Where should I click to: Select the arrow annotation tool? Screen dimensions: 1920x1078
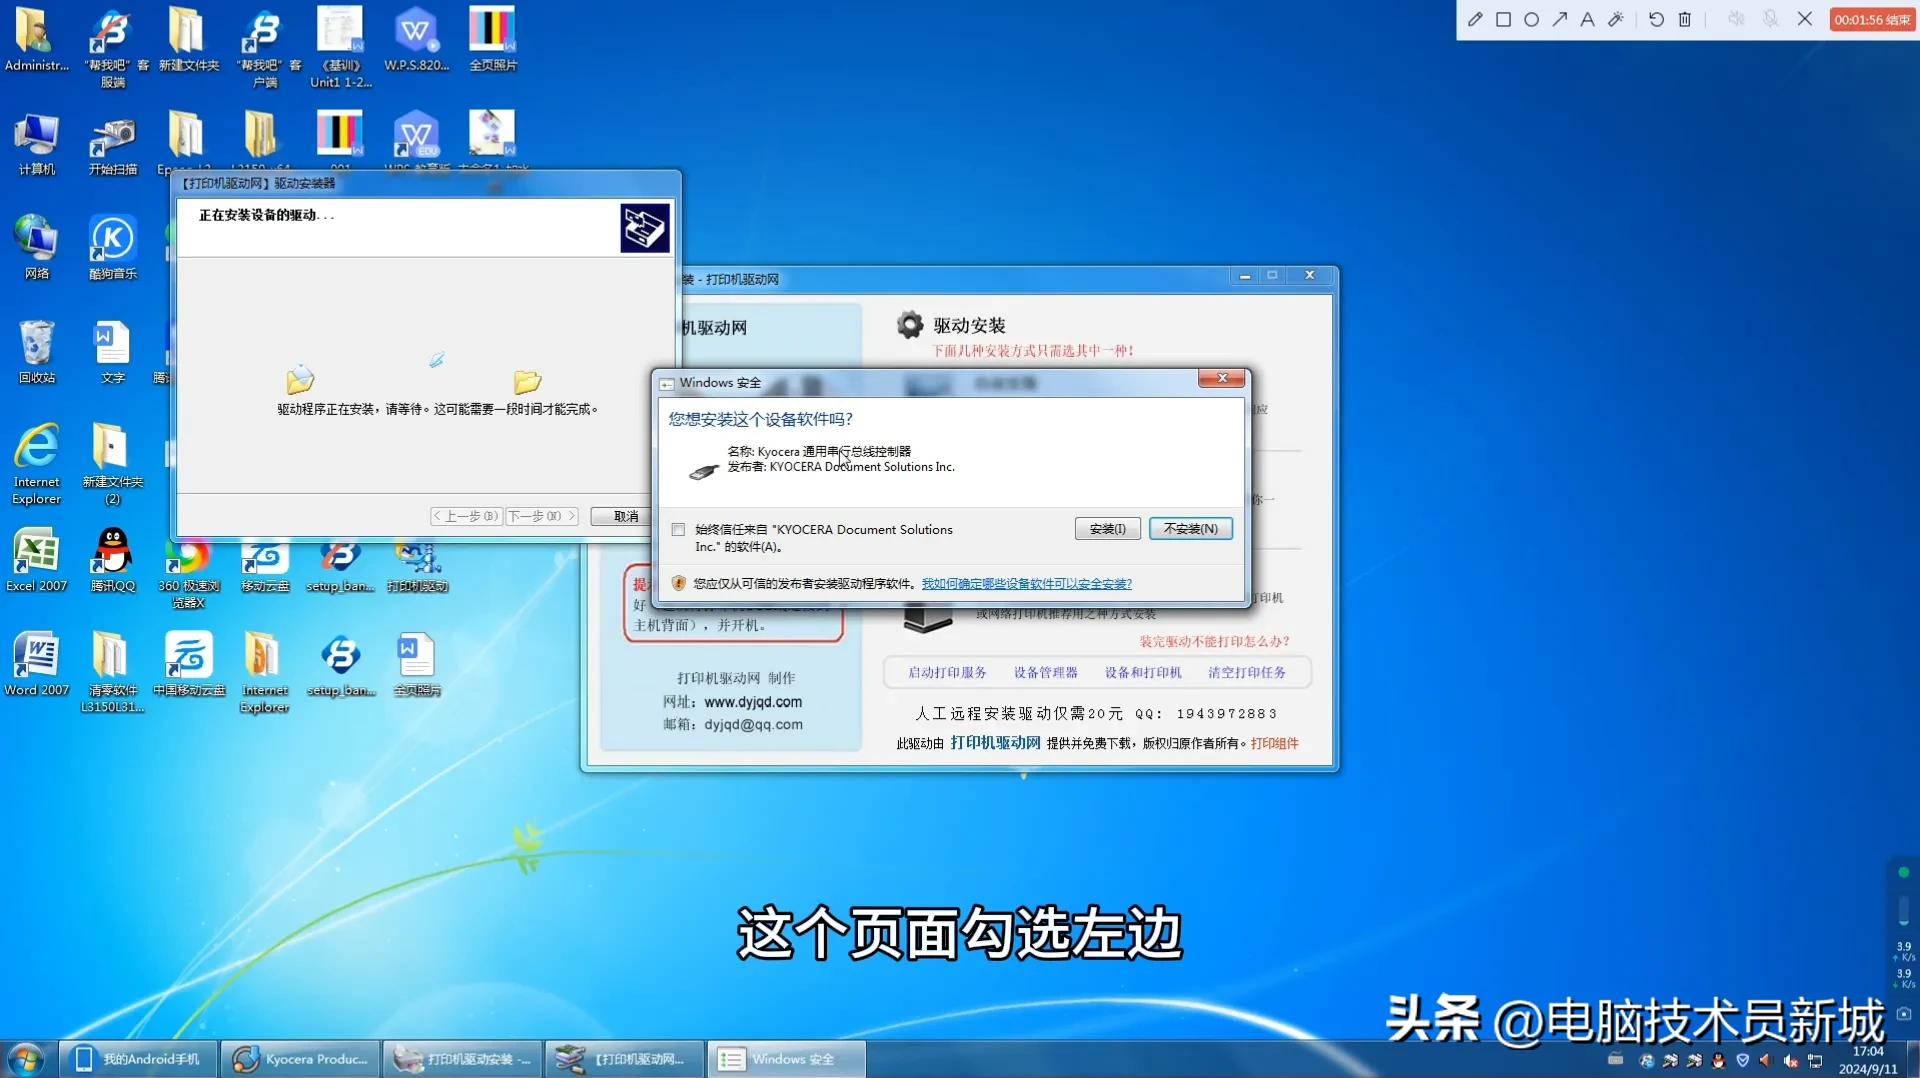[x=1559, y=19]
